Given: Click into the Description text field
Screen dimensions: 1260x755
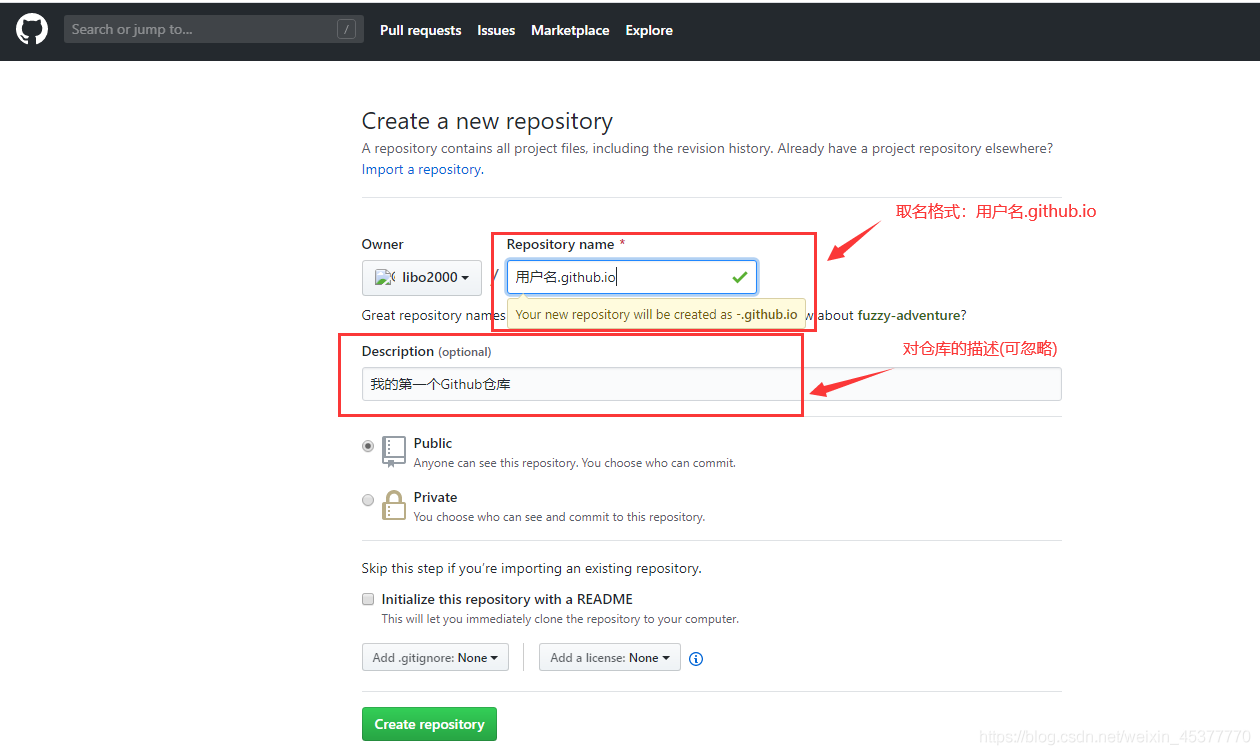Looking at the screenshot, I should [x=712, y=384].
